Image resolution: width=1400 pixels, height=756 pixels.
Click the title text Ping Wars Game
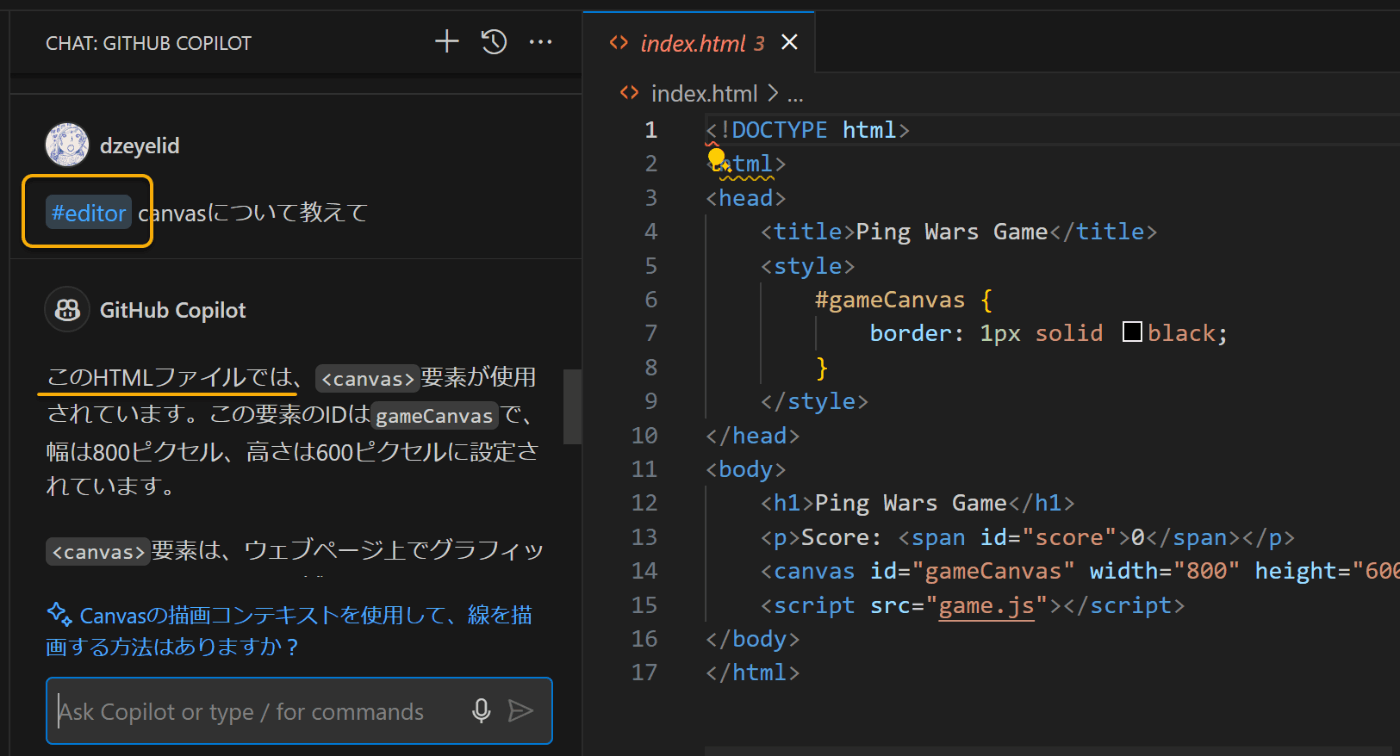click(951, 232)
